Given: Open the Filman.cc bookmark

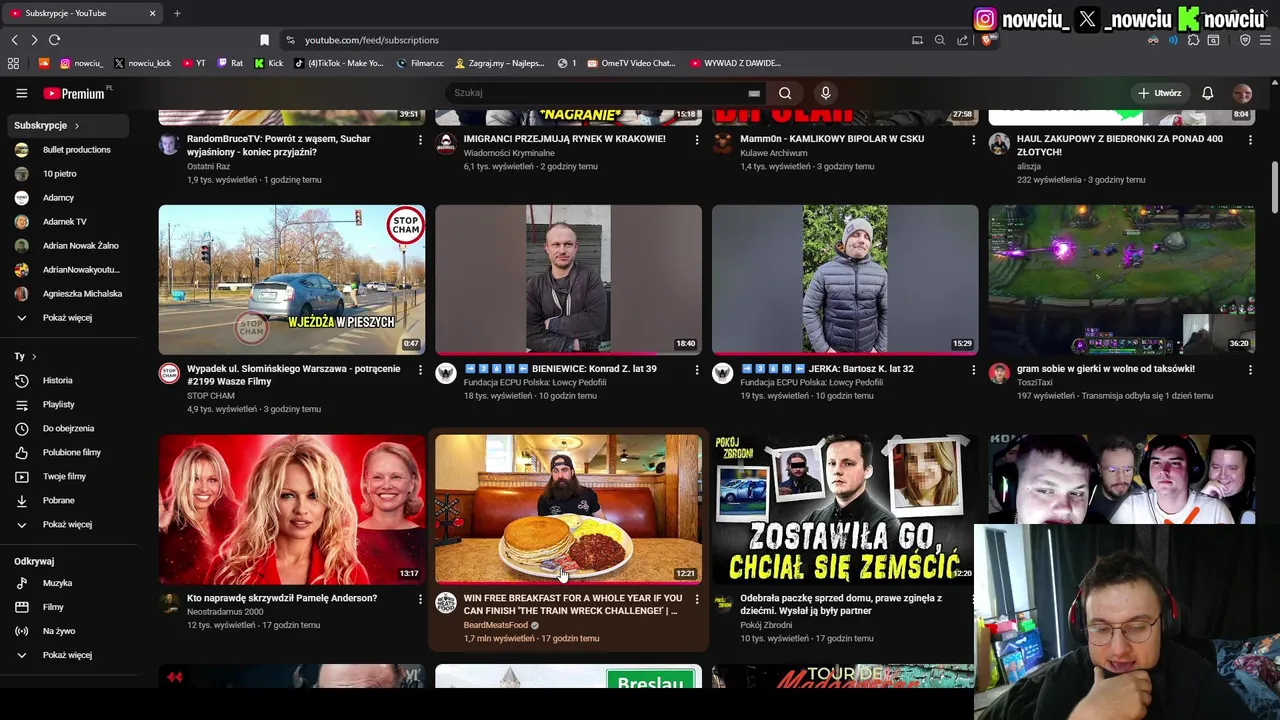Looking at the screenshot, I should click(x=419, y=63).
